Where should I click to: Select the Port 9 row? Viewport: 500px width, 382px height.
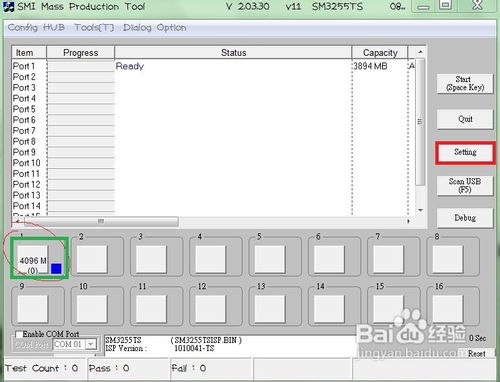pyautogui.click(x=213, y=152)
